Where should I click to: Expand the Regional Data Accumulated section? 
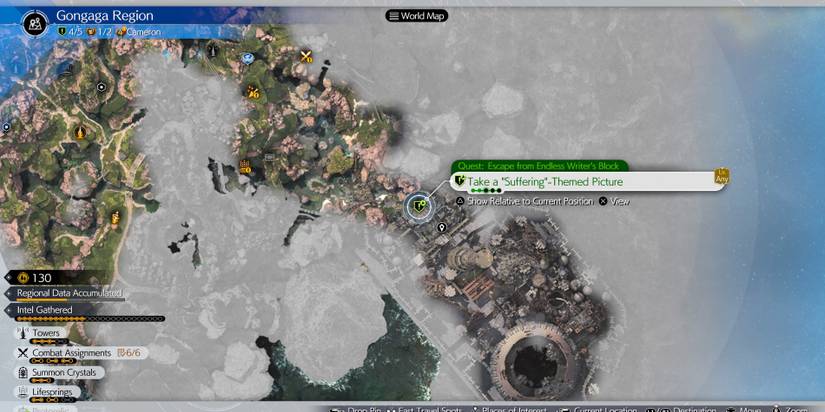click(x=68, y=293)
